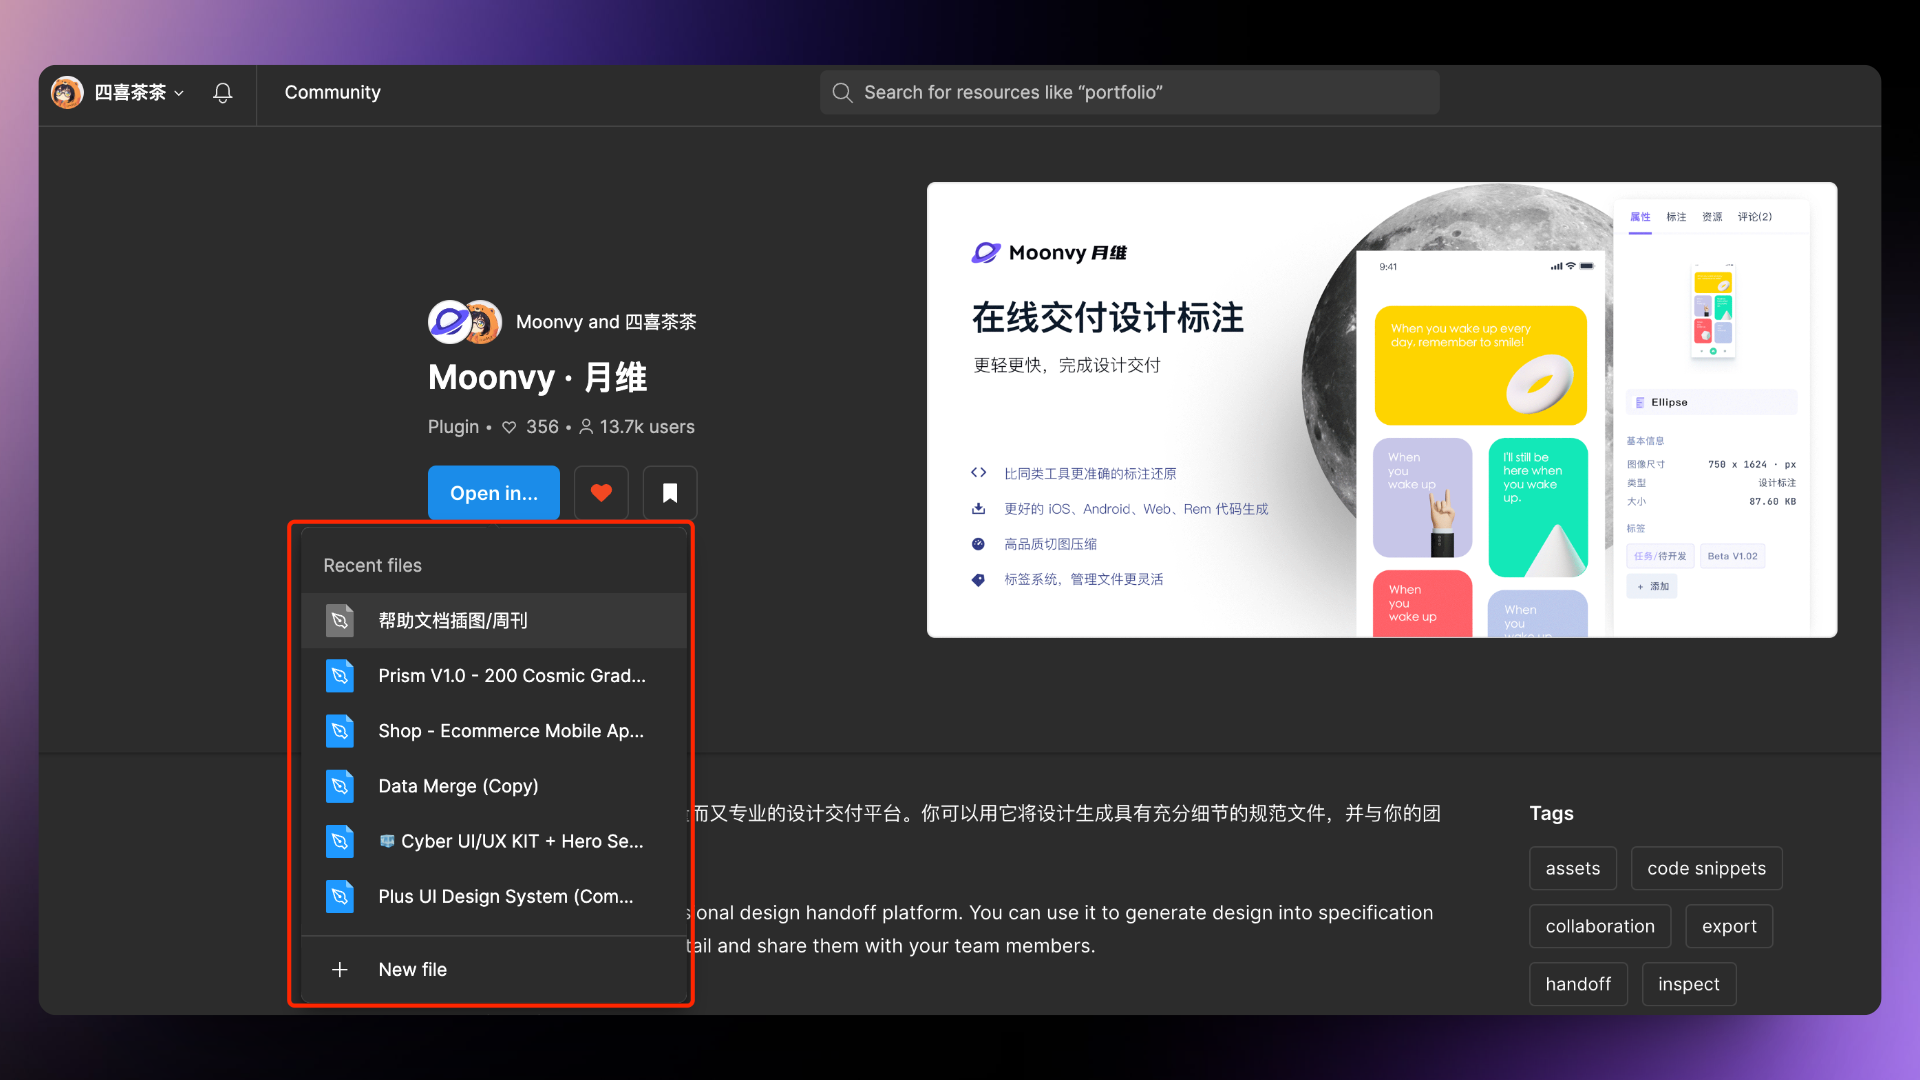
Task: Toggle the red heart like button
Action: point(600,492)
